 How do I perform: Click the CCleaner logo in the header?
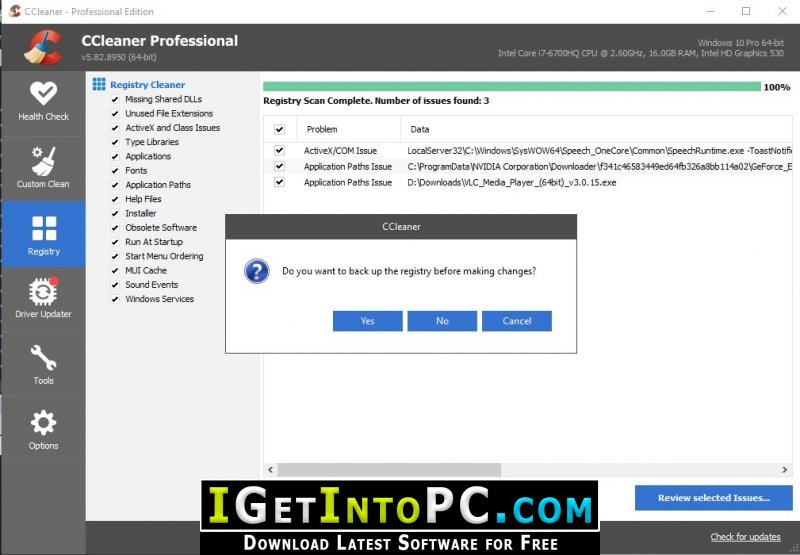[x=43, y=47]
